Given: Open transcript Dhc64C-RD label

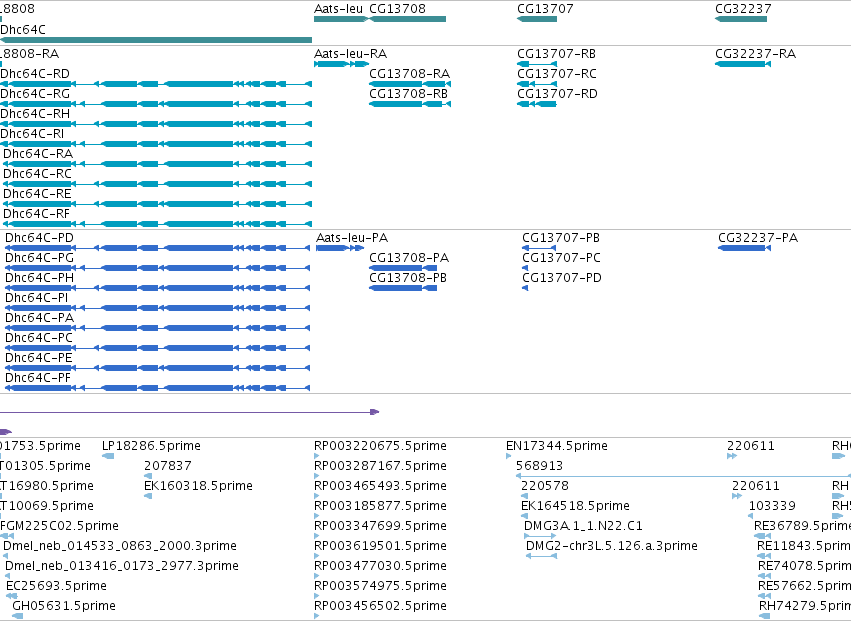Looking at the screenshot, I should coord(35,73).
